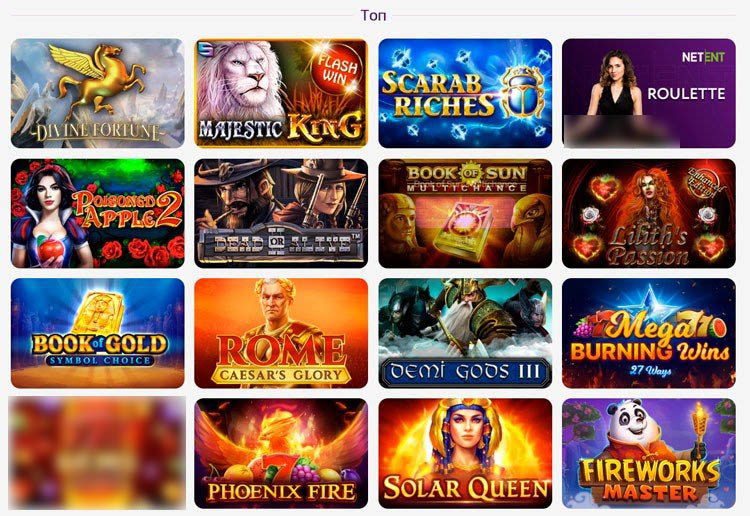Image resolution: width=750 pixels, height=516 pixels.
Task: Open Dead or Alive game tile
Action: tap(281, 213)
